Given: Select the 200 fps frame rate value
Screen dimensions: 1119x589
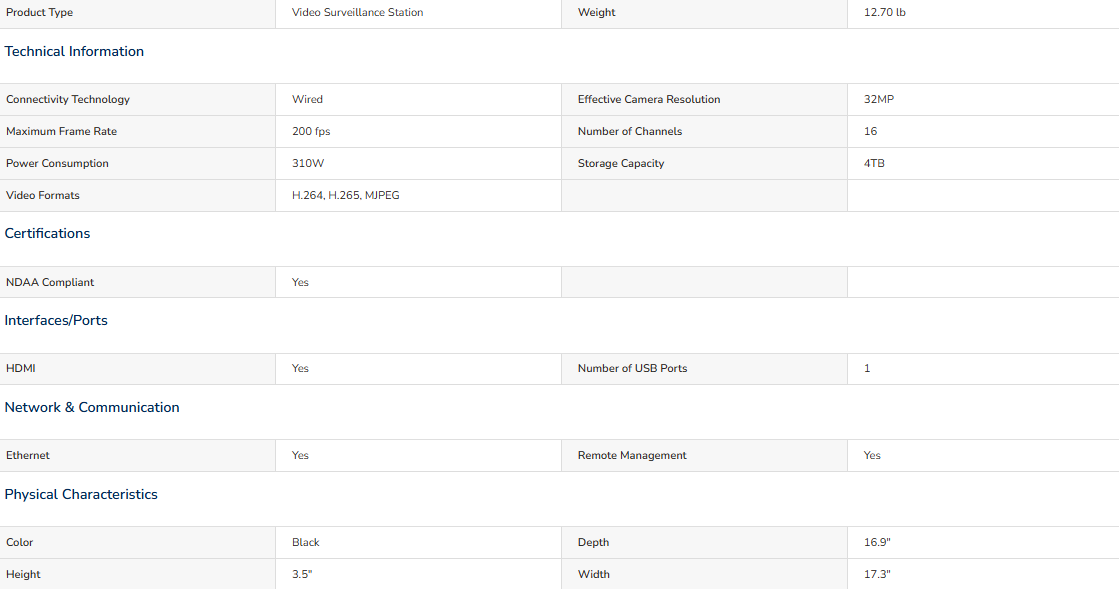Looking at the screenshot, I should coord(311,131).
